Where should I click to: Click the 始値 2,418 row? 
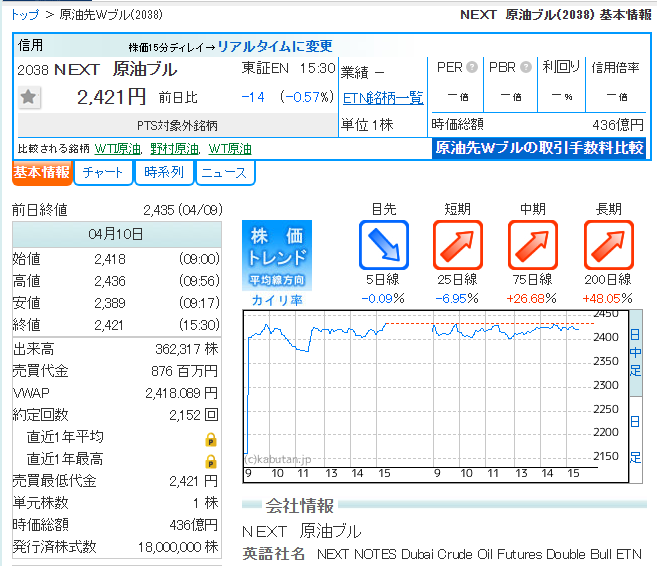tap(116, 259)
